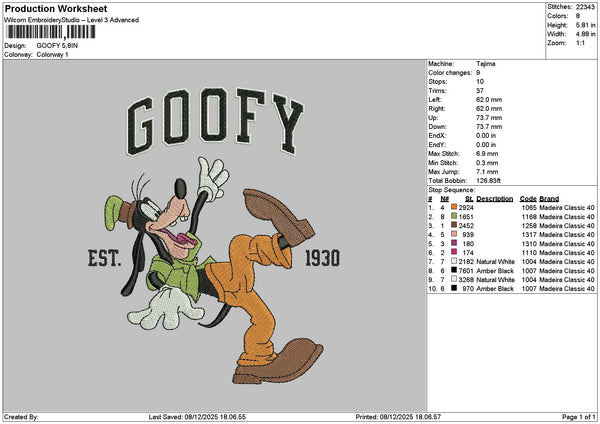The height and width of the screenshot is (424, 600).
Task: Select the purple swatch in stop 5
Action: 454,242
